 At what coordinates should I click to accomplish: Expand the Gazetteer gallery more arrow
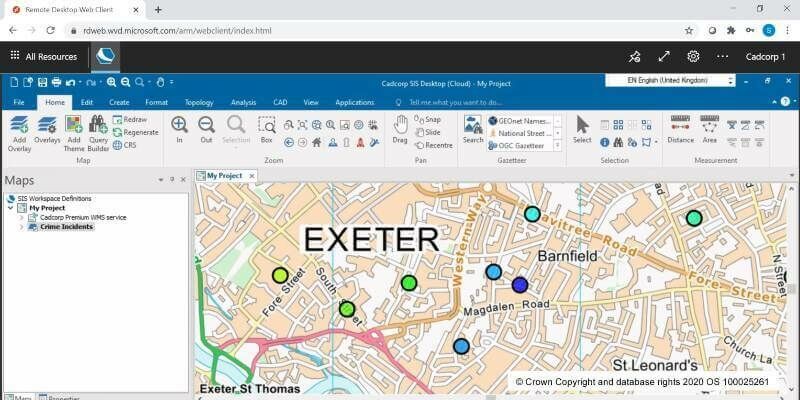coord(558,145)
